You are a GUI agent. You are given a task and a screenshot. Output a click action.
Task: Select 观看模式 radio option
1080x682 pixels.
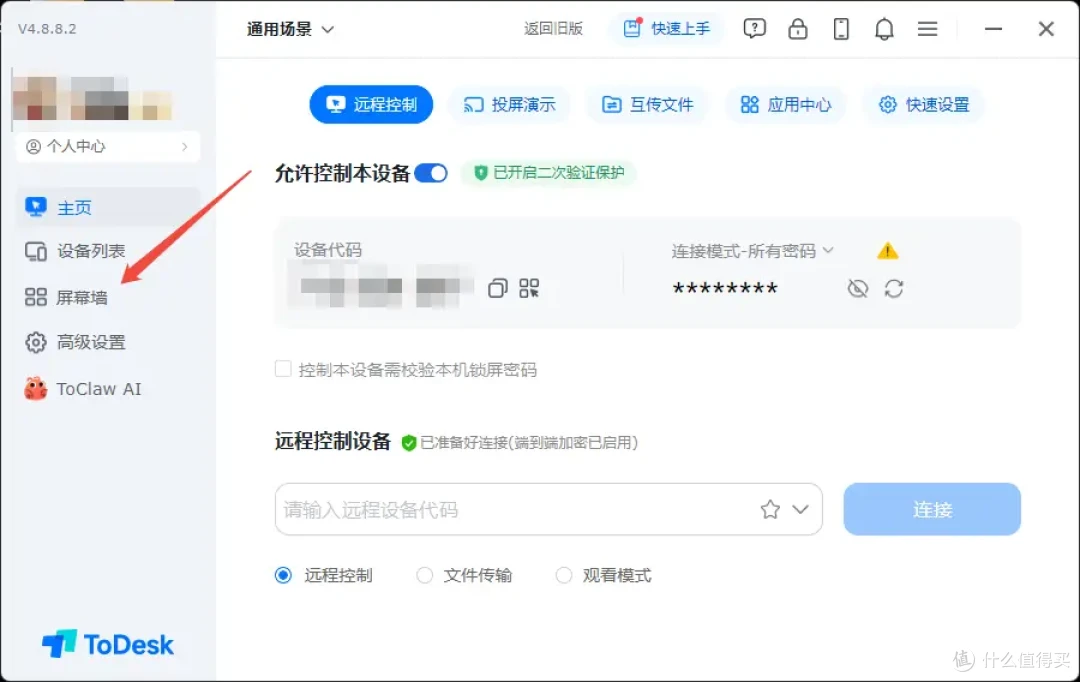click(563, 575)
